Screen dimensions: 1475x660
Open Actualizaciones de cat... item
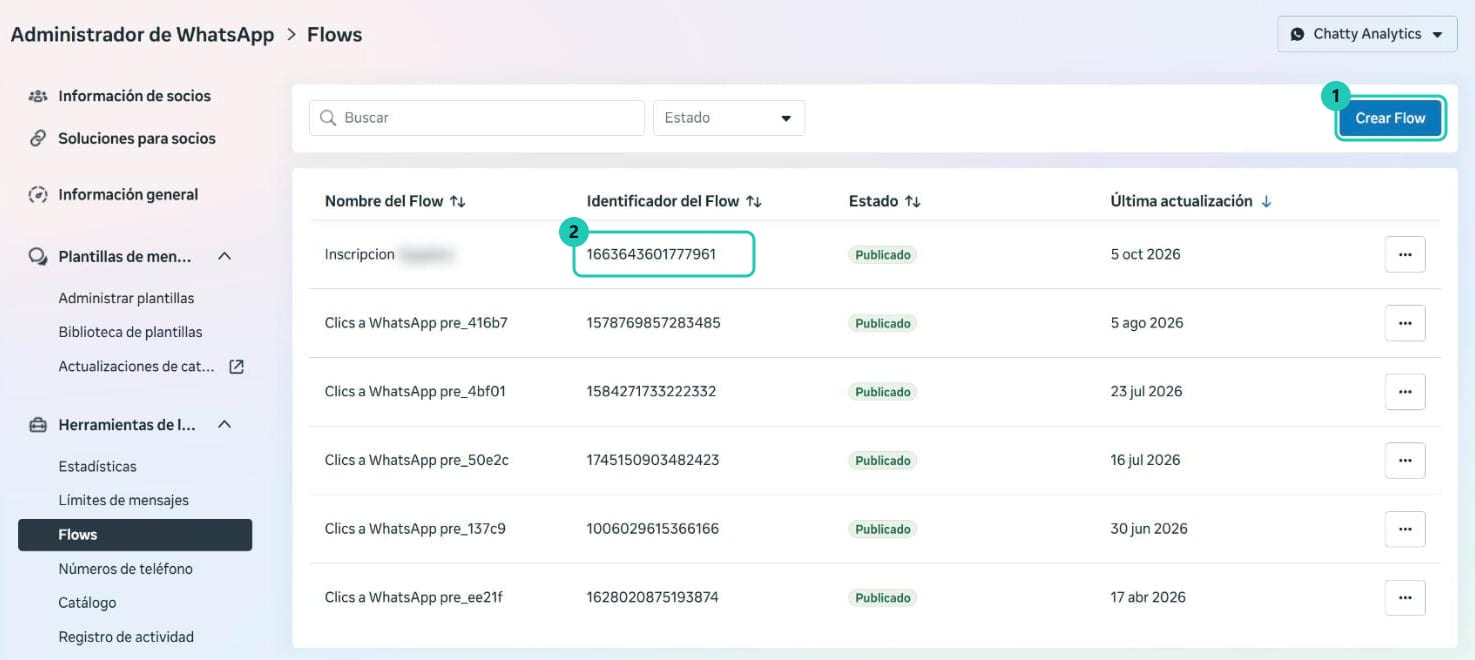136,366
